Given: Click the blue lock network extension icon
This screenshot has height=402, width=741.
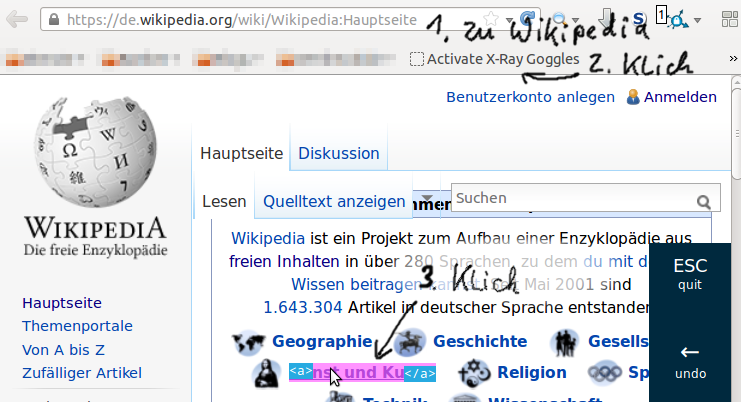Looking at the screenshot, I should click(679, 20).
